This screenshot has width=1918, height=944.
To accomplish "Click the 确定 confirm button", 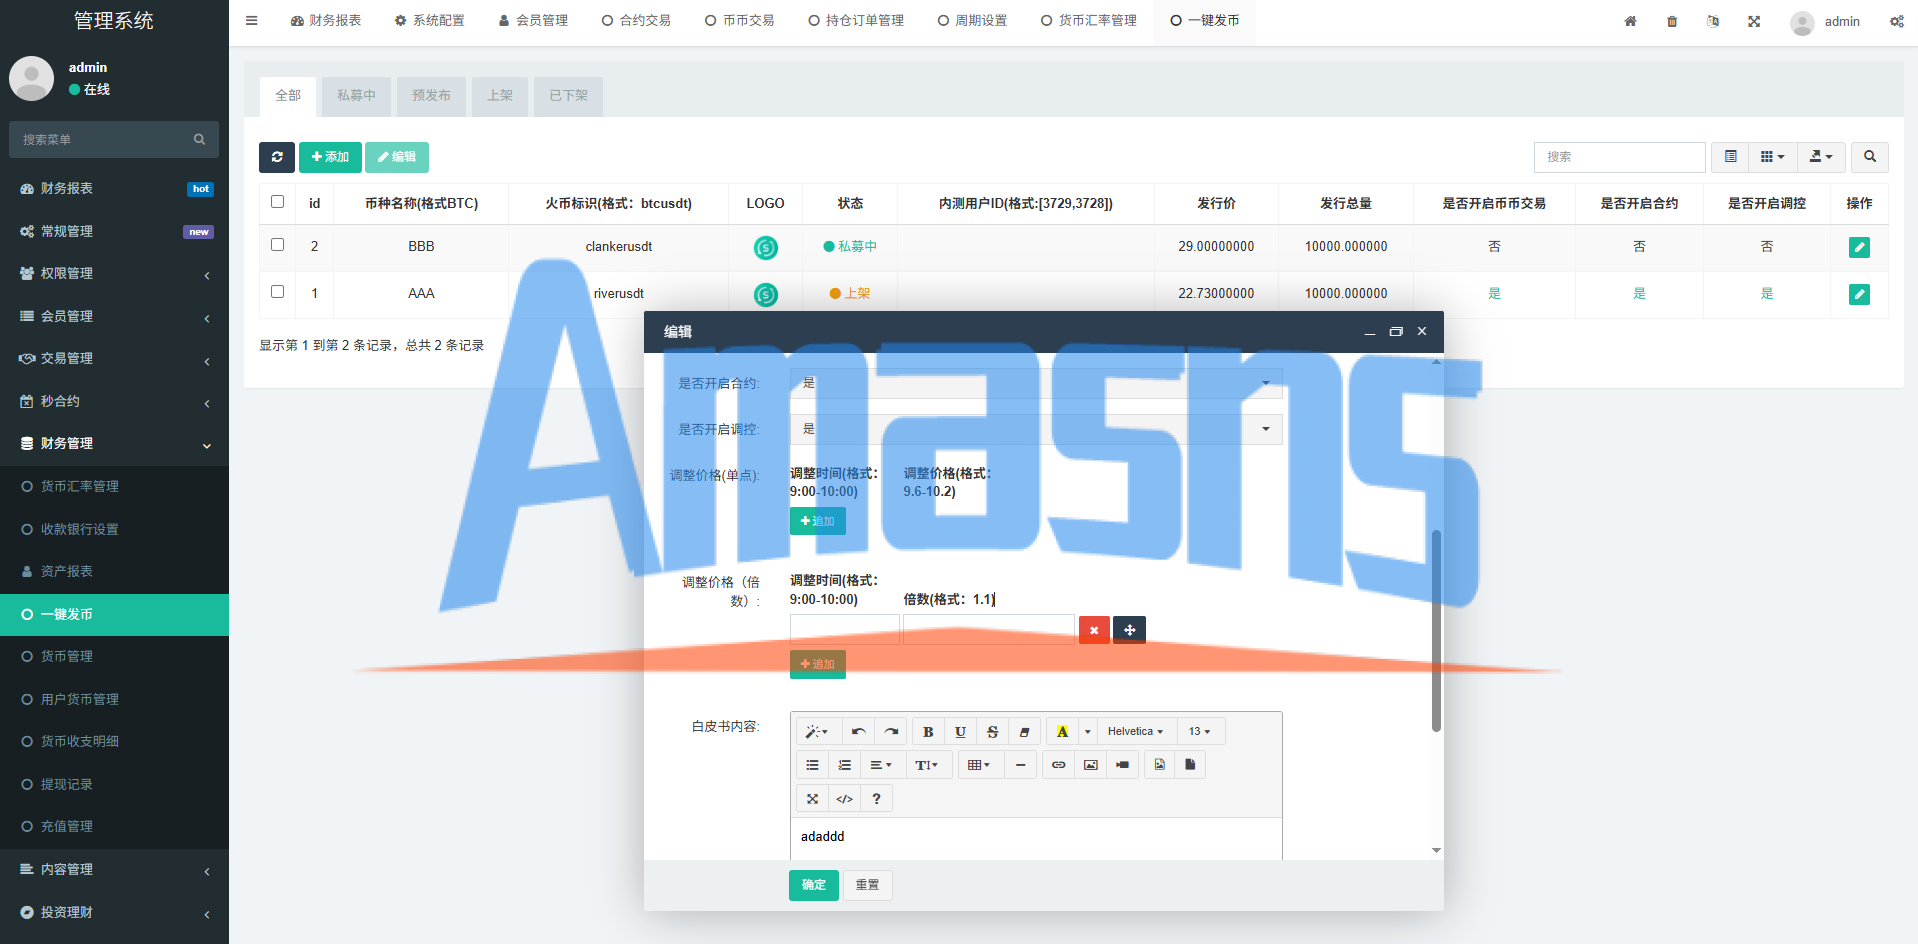I will pos(814,885).
